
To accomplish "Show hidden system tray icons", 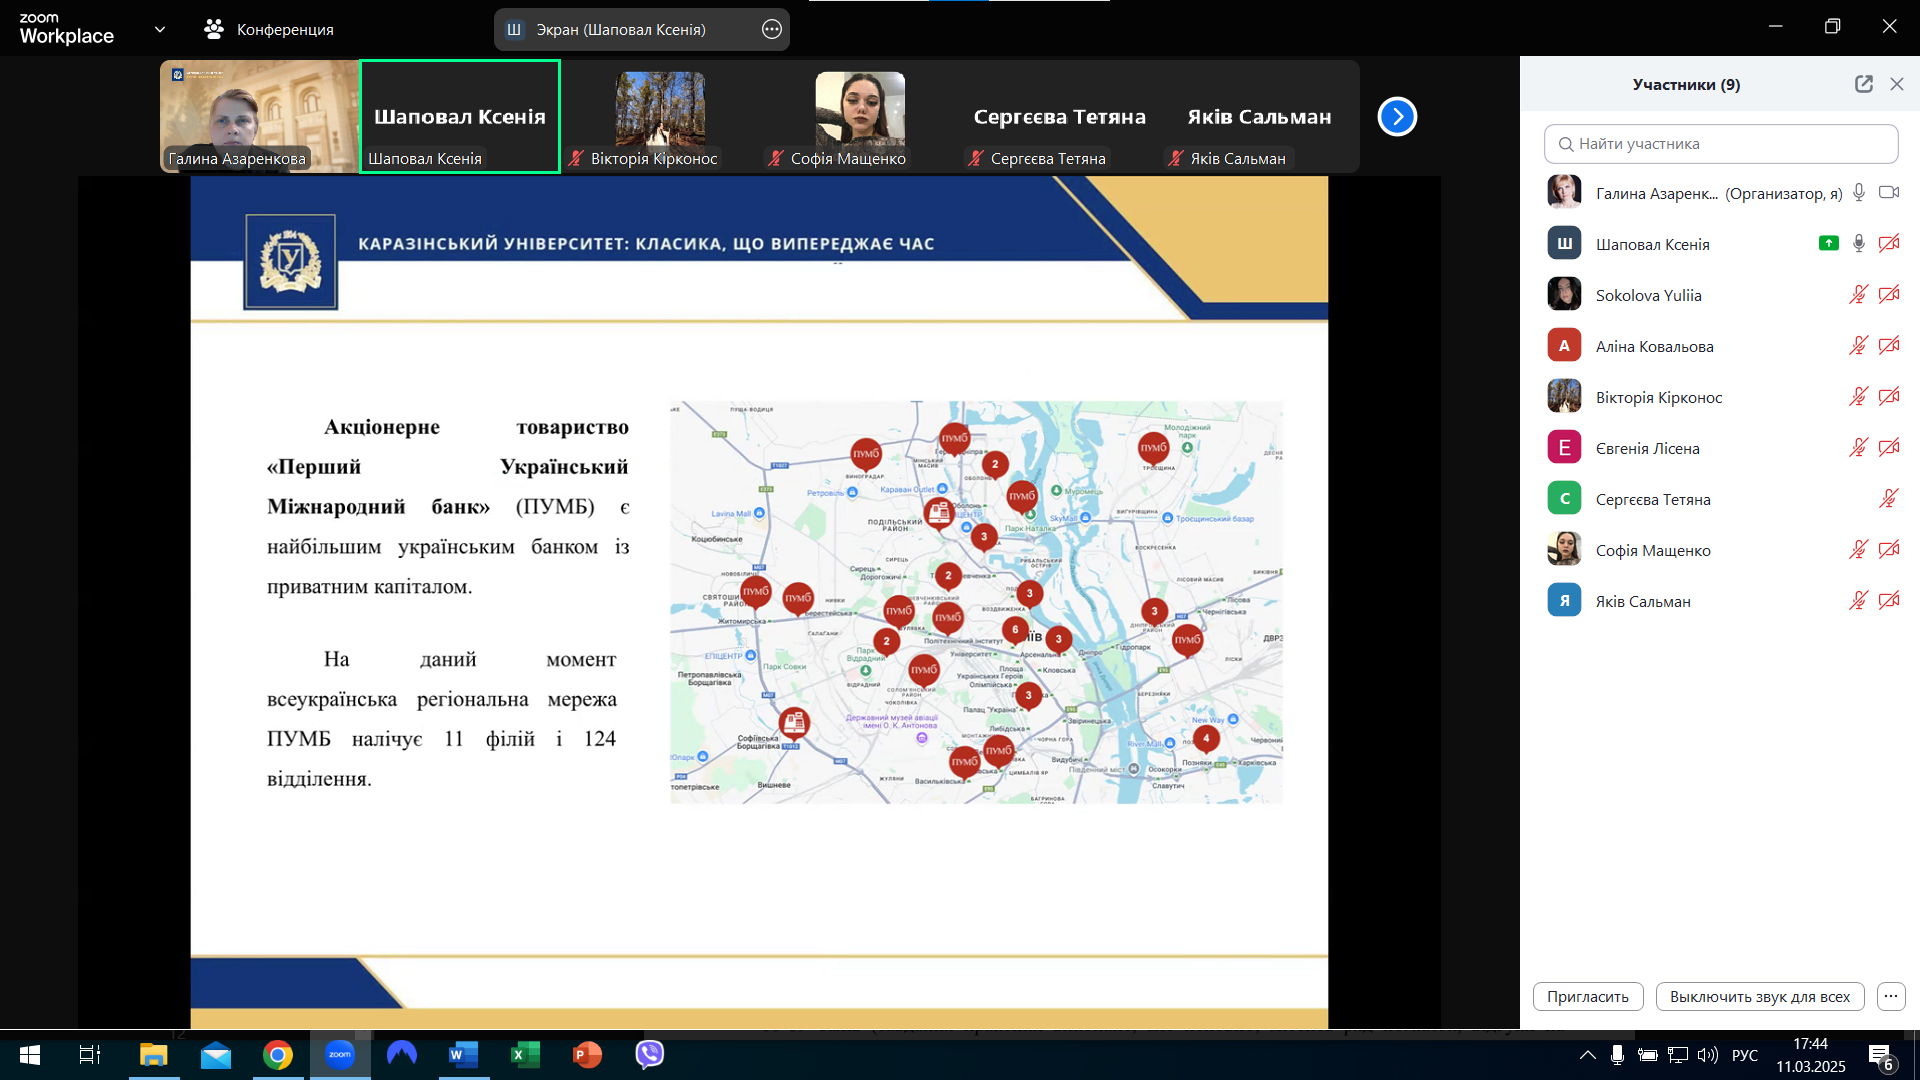I will click(1587, 1055).
